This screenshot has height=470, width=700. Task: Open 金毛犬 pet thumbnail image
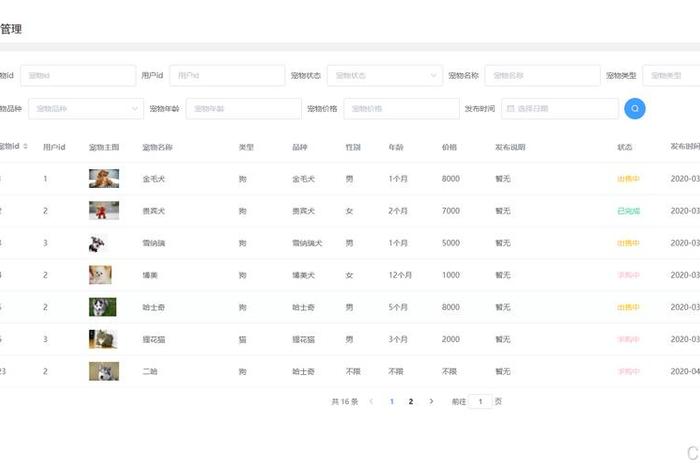point(104,179)
